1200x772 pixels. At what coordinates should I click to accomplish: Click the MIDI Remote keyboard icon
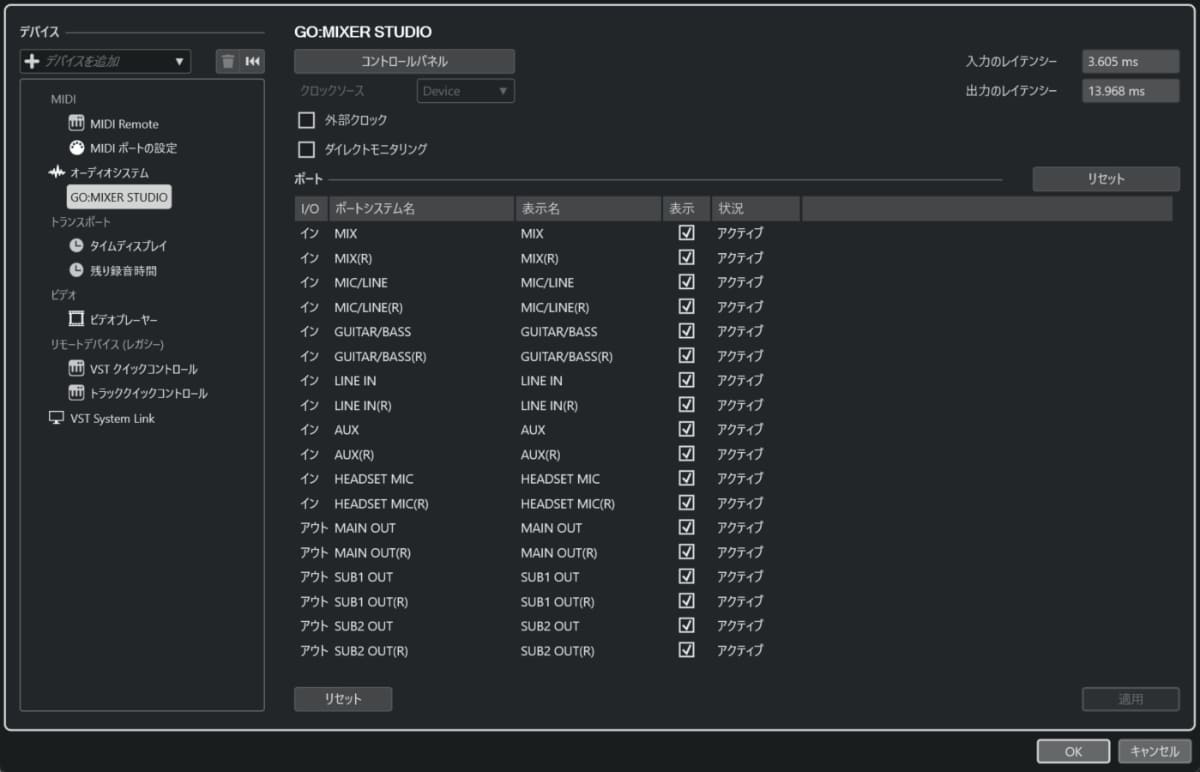[77, 124]
